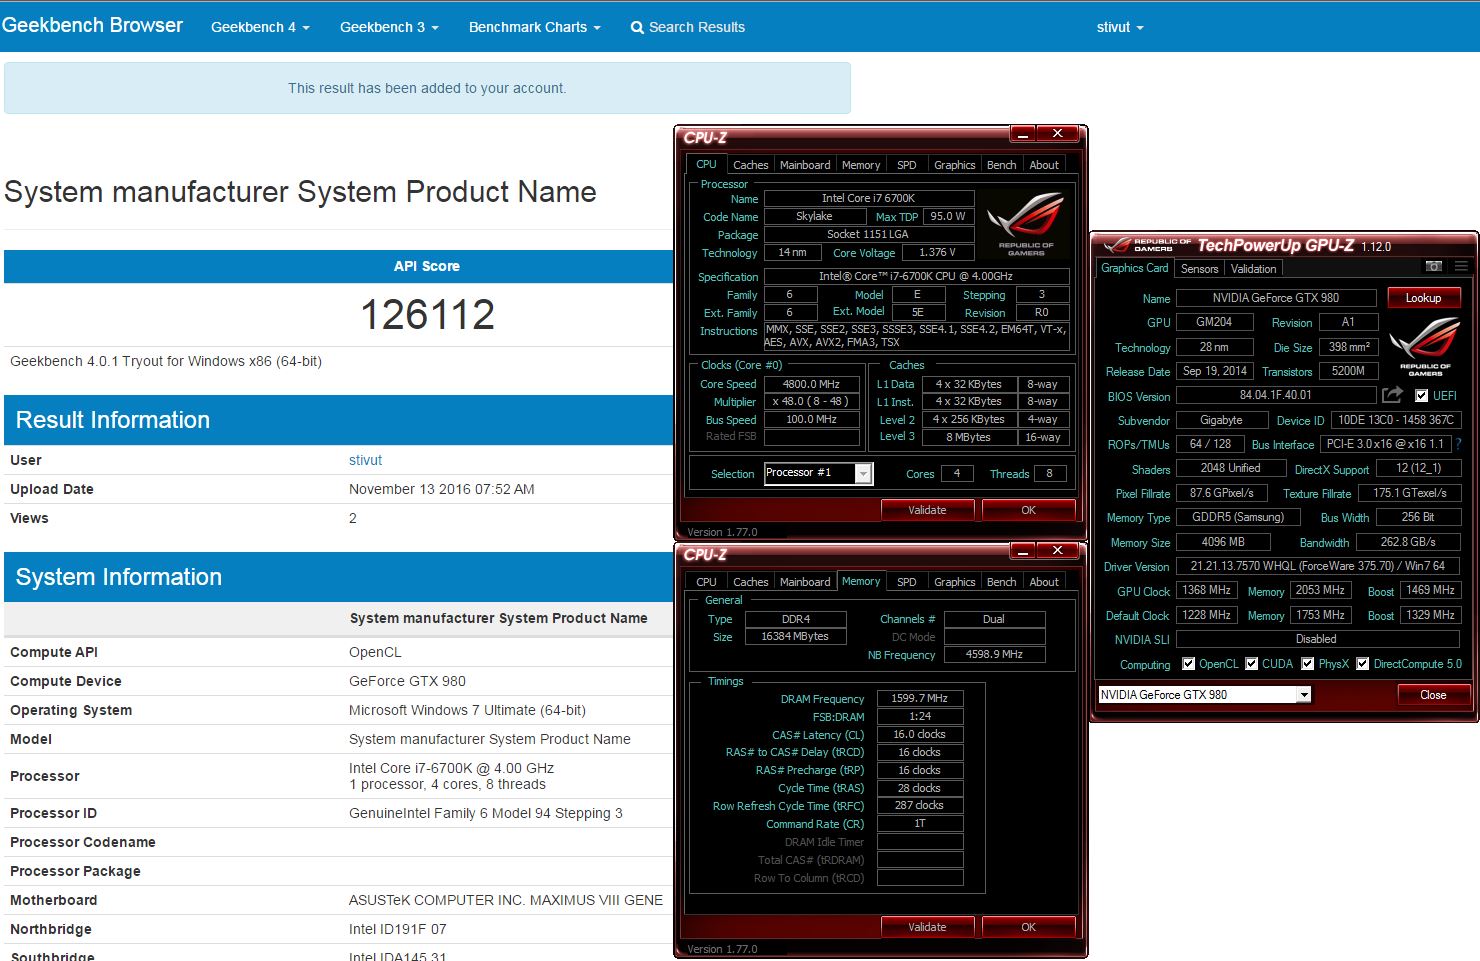
Task: Open the Geekbench Browser home link
Action: click(92, 26)
